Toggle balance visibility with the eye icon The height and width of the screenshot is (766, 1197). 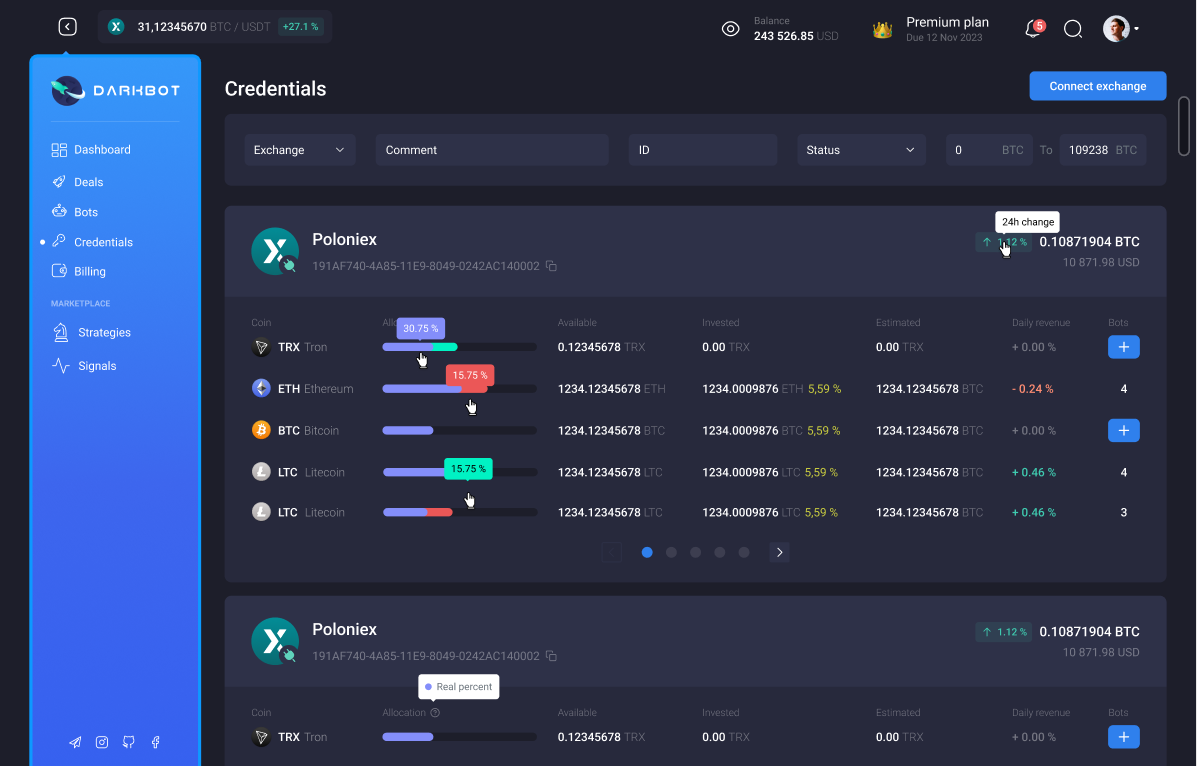coord(730,29)
